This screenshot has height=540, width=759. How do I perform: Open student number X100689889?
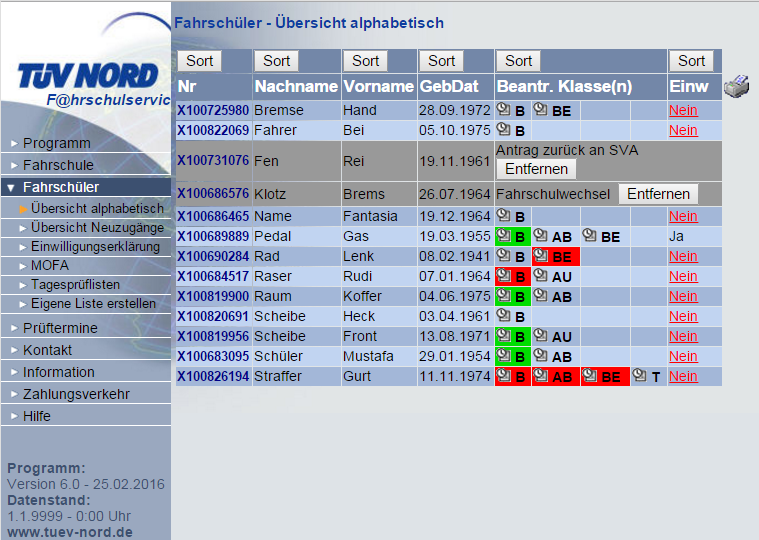(x=213, y=236)
